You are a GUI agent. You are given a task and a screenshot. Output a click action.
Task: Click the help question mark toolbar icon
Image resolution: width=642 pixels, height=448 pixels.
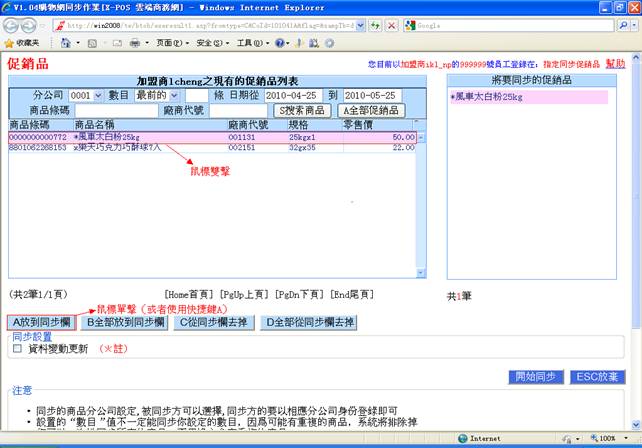[281, 44]
